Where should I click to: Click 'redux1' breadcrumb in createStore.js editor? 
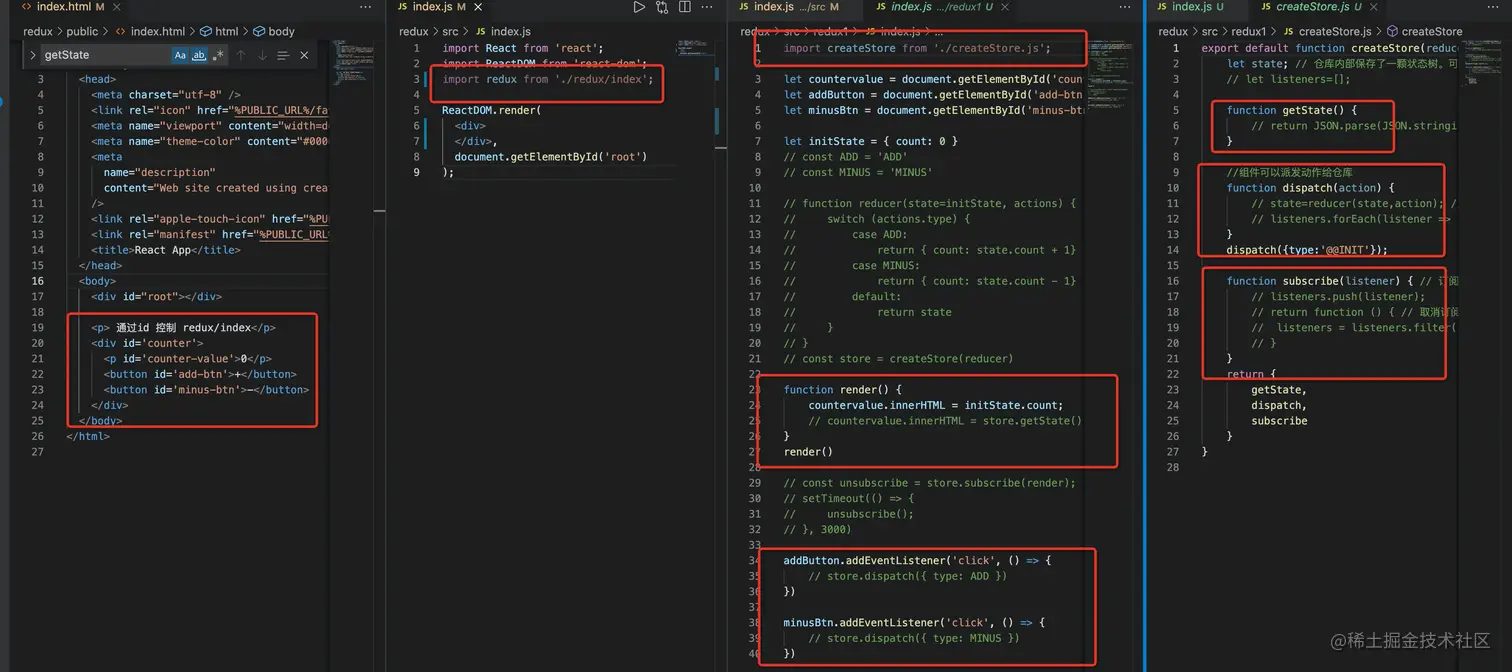point(1249,32)
